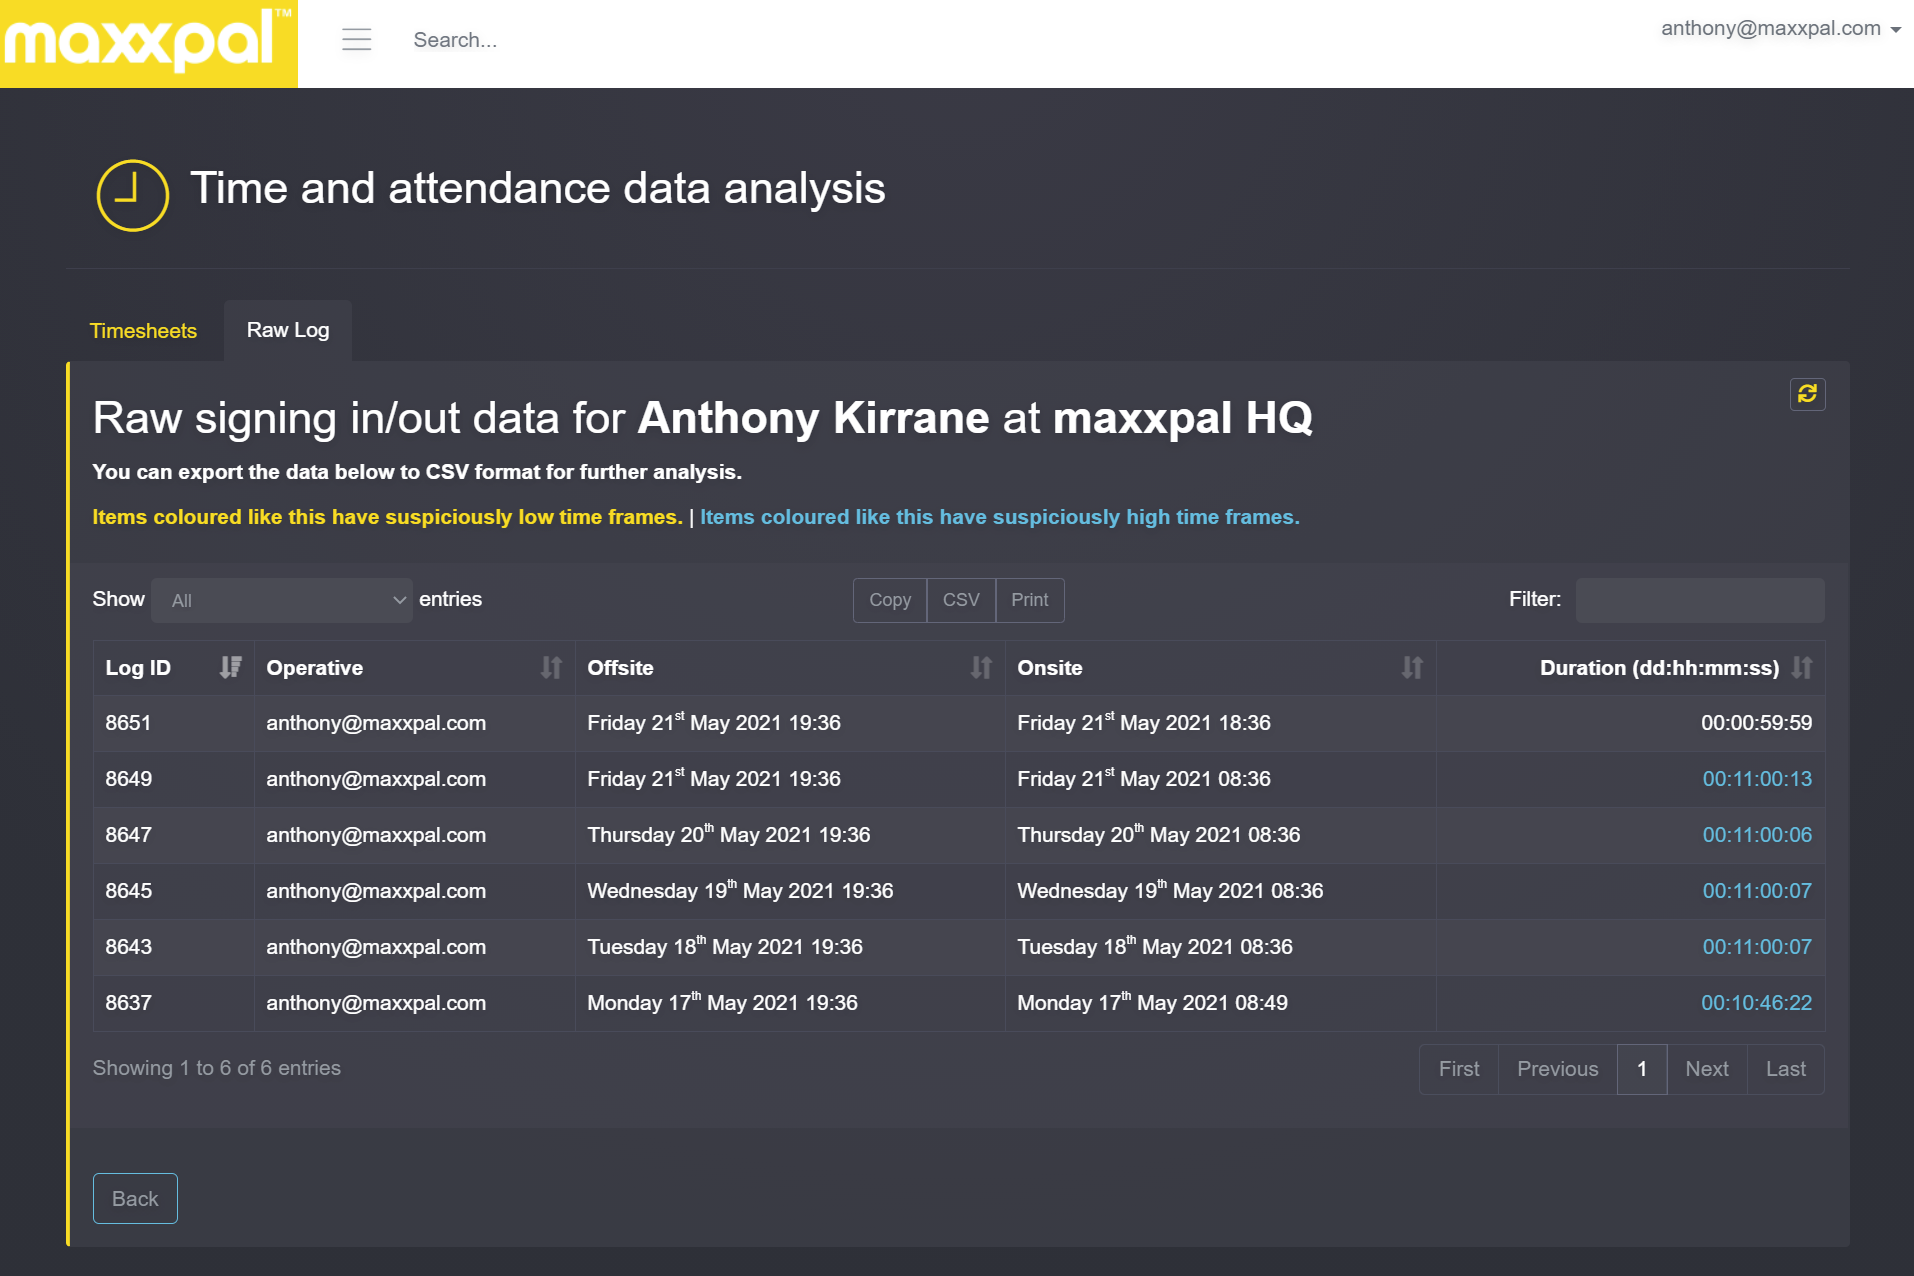Go to the Previous page
This screenshot has height=1276, width=1914.
point(1557,1069)
